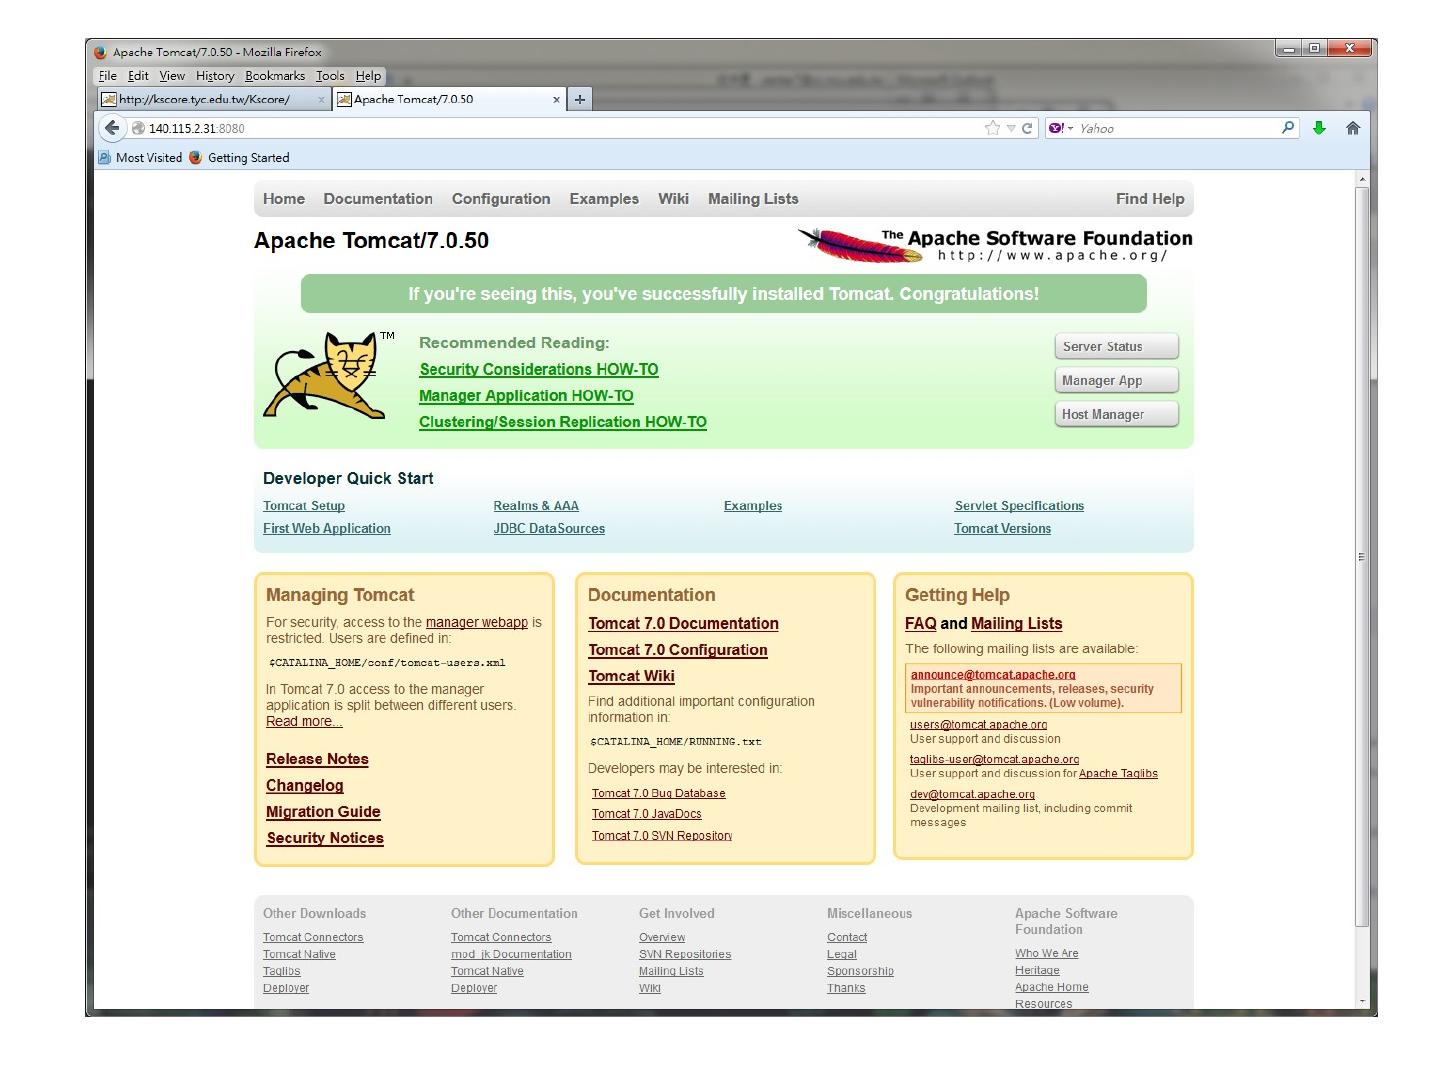Screen dimensions: 1440x1080
Task: Open Manager Application HOW-TO link
Action: click(526, 396)
